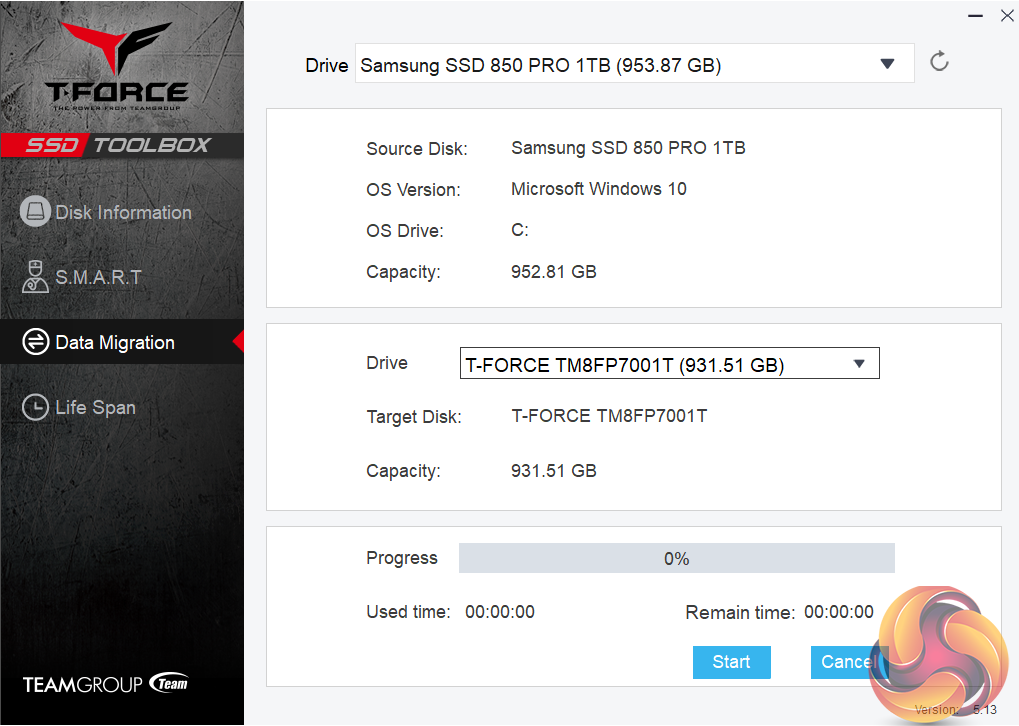Click the S.M.A.R.T doctor icon
Screen dimensions: 1019x726
click(x=35, y=277)
